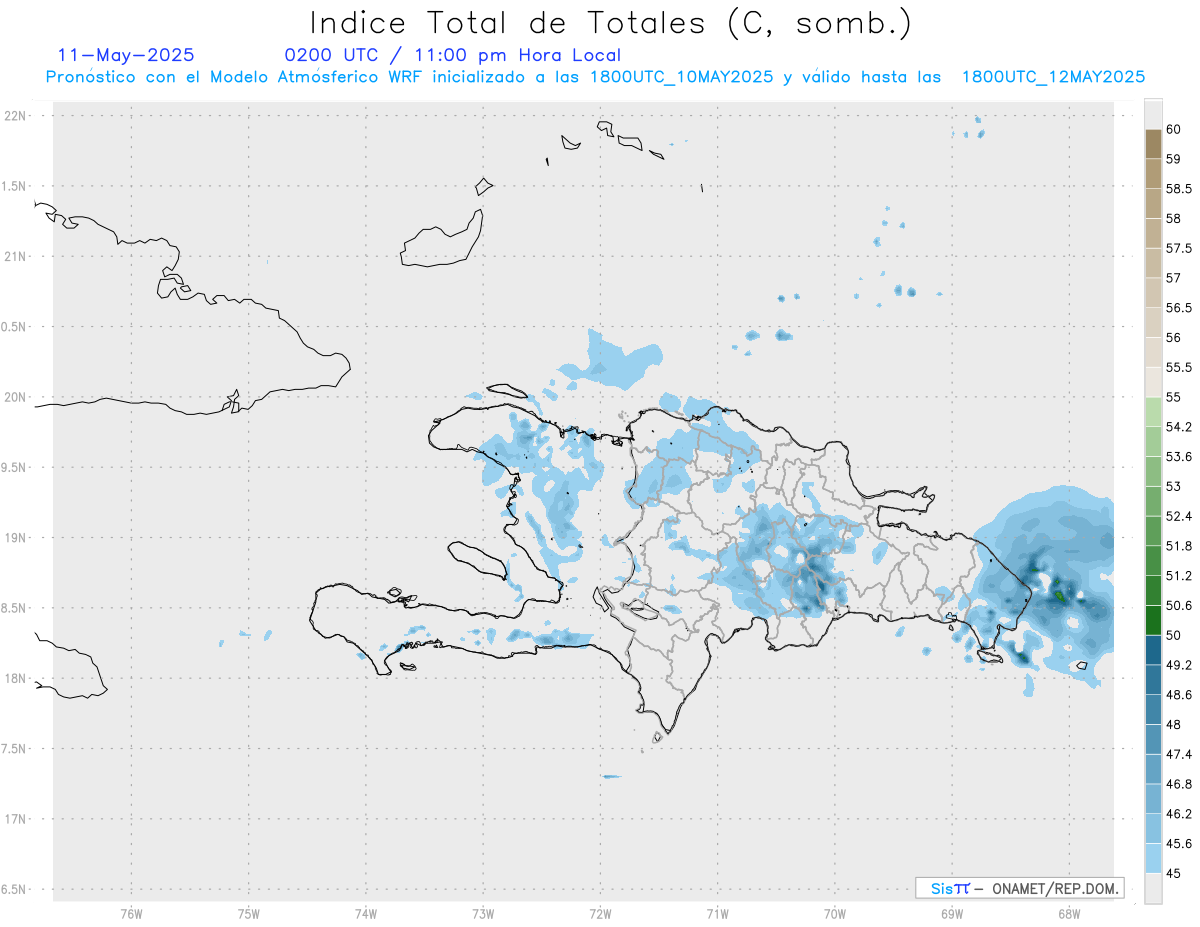Click the "75W" longitude label
1200x927 pixels.
point(248,914)
